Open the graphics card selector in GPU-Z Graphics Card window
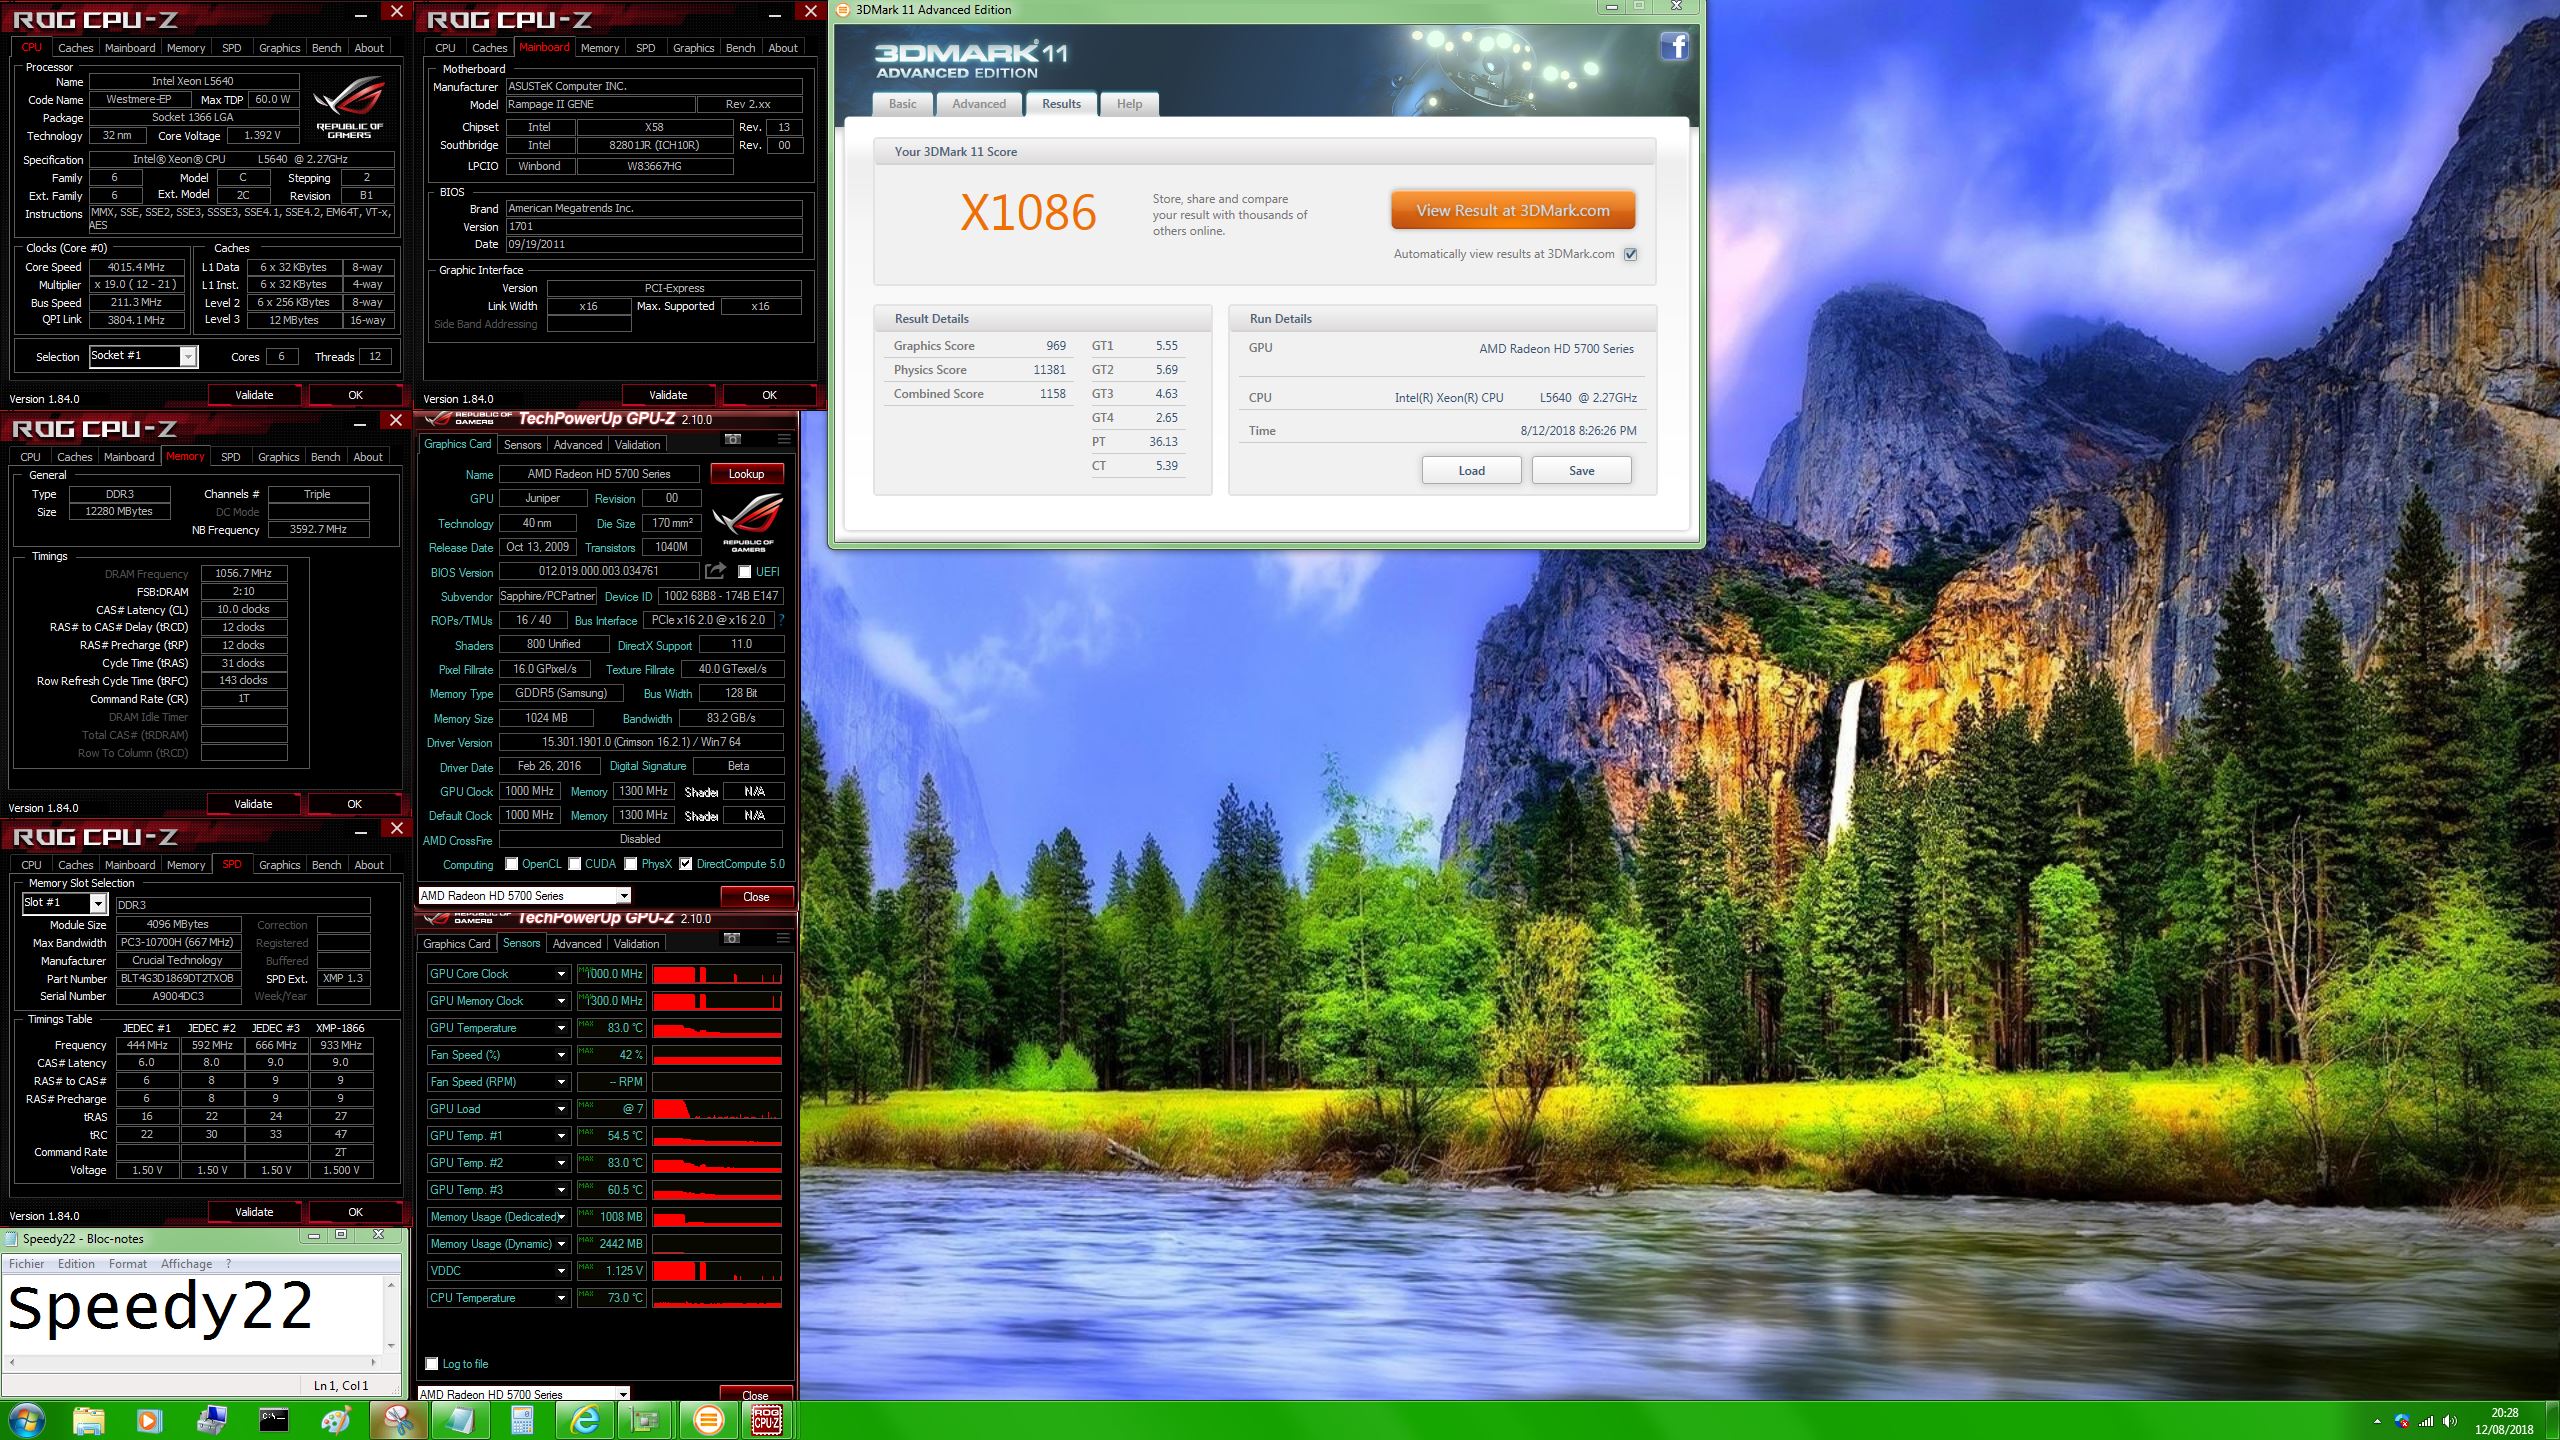 point(624,896)
